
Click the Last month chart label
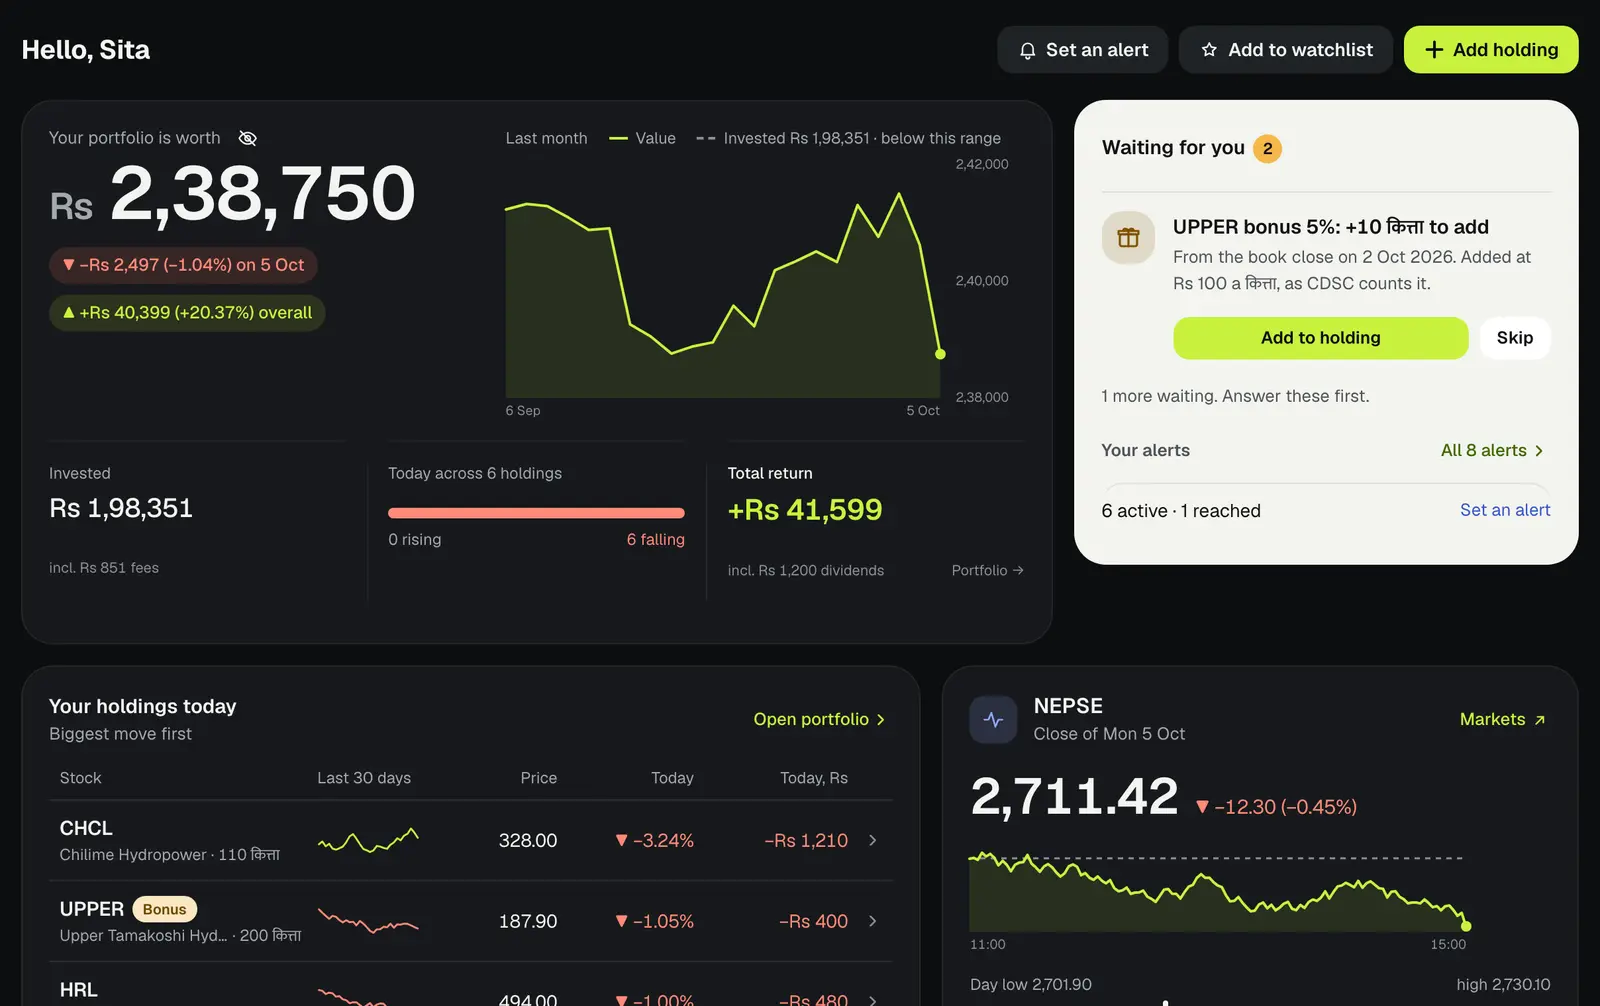click(546, 138)
